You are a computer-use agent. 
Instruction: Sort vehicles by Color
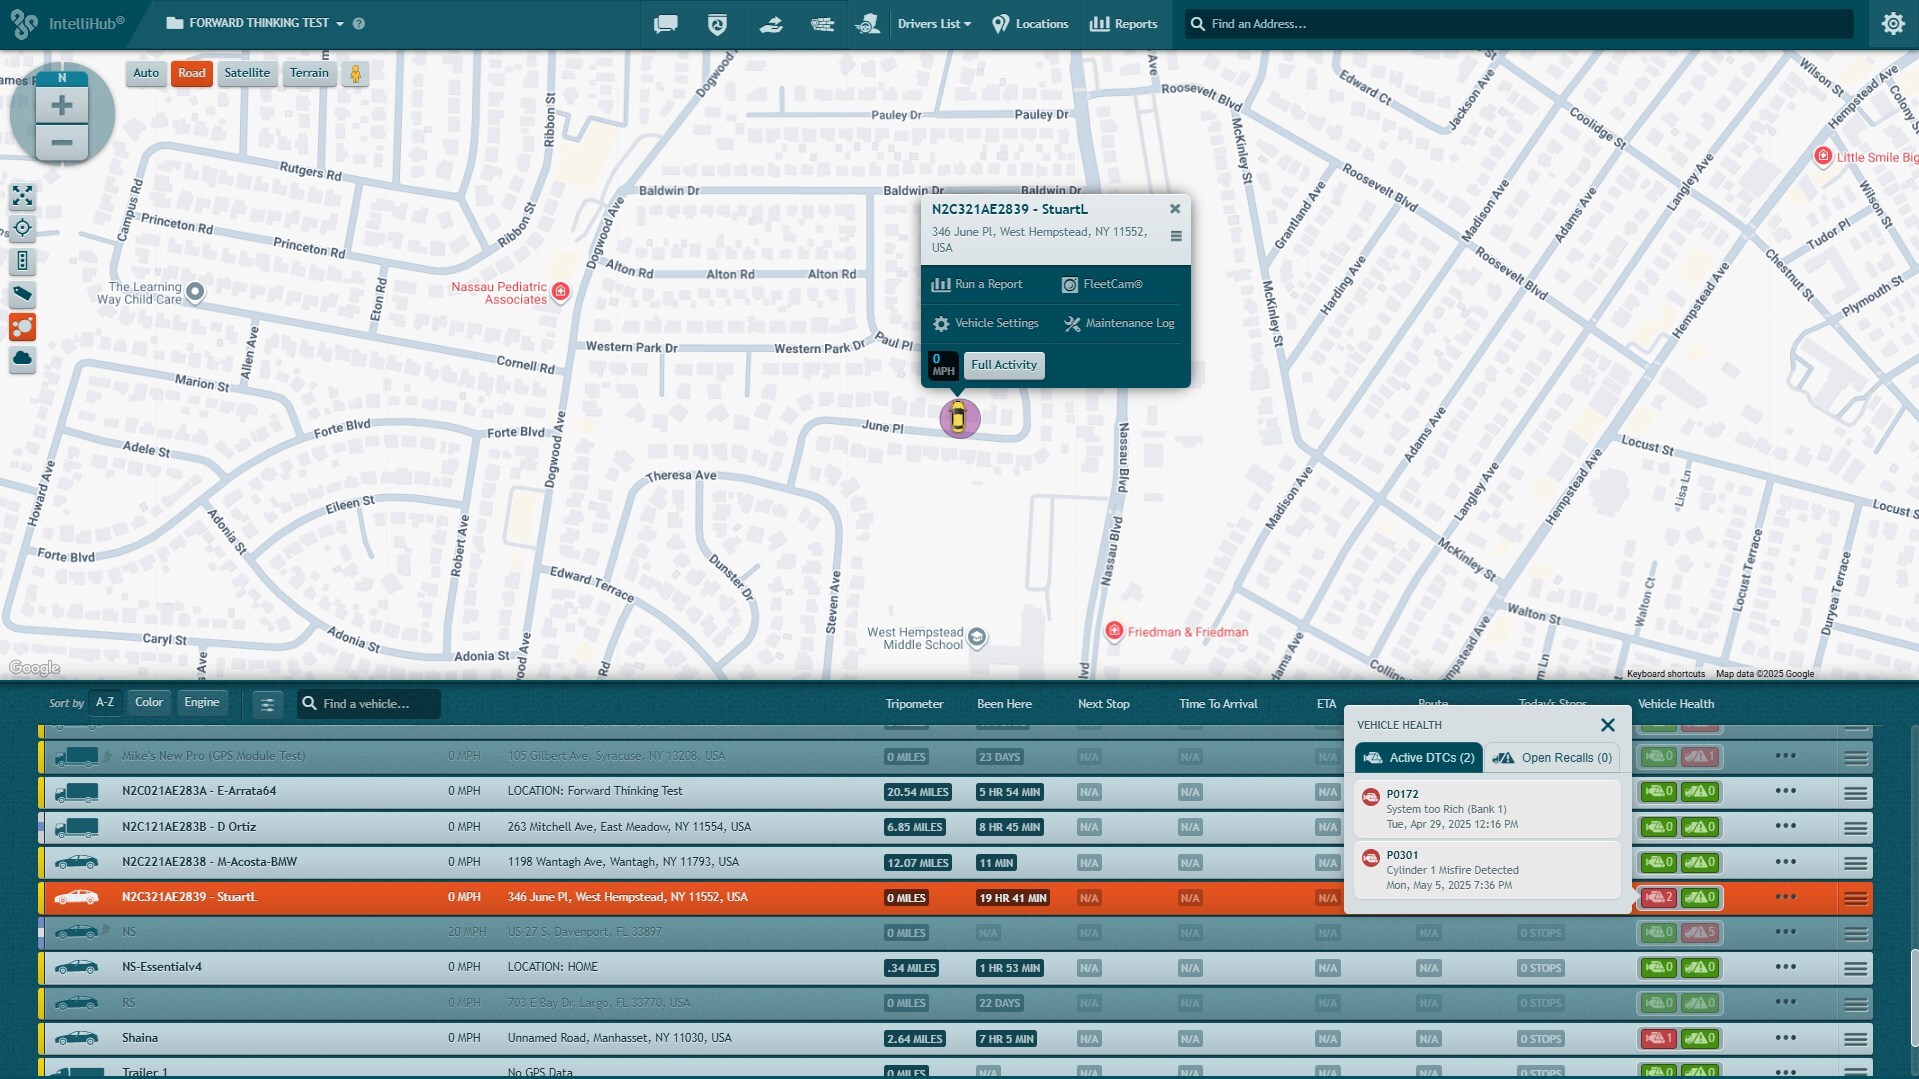coord(149,703)
